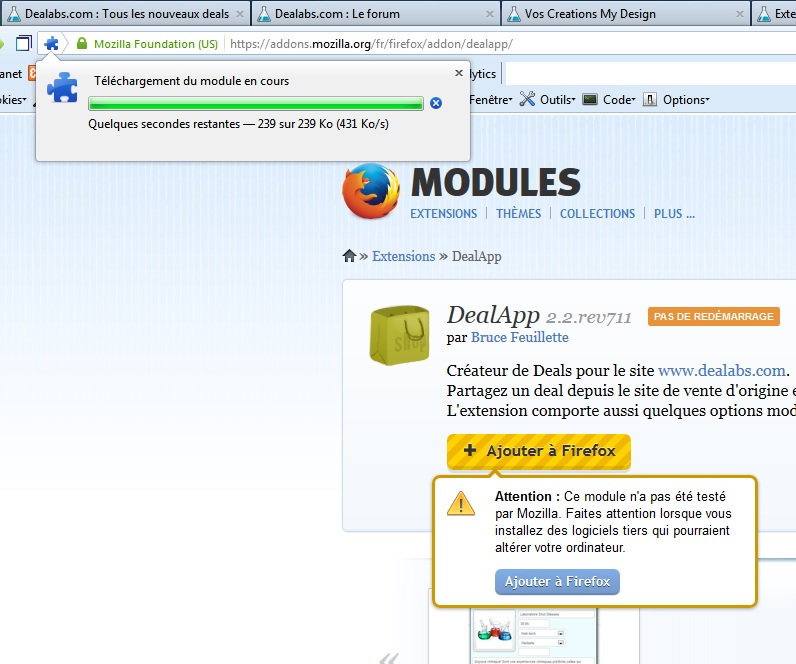Image resolution: width=796 pixels, height=664 pixels.
Task: Switch to Dealabs Tous les nouveaux deals tab
Action: pyautogui.click(x=125, y=14)
